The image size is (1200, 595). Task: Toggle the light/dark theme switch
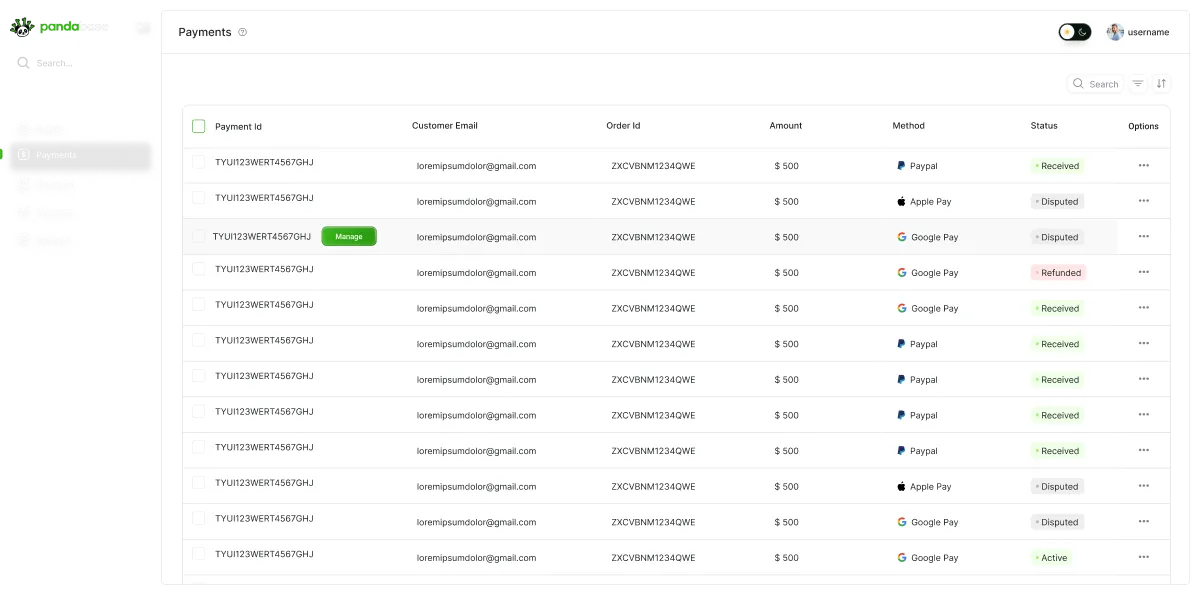[1075, 32]
